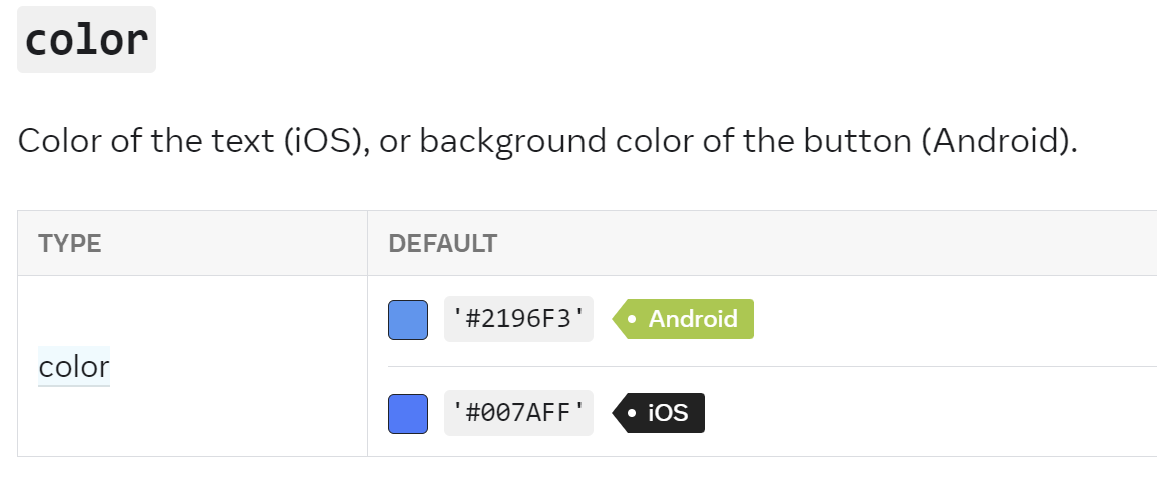This screenshot has width=1158, height=478.
Task: Select the '#007AFF' code value
Action: tap(519, 413)
